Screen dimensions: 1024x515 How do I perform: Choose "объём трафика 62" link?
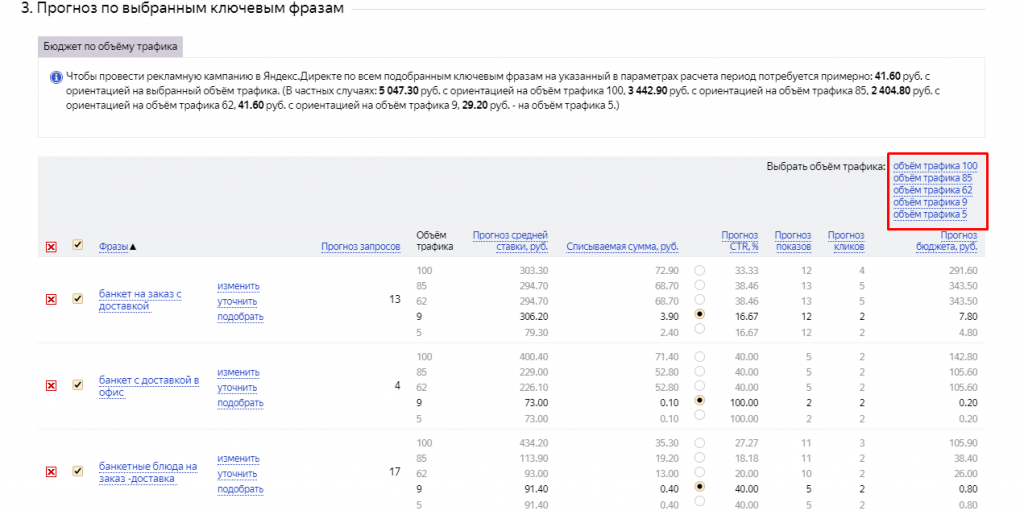pyautogui.click(x=932, y=190)
